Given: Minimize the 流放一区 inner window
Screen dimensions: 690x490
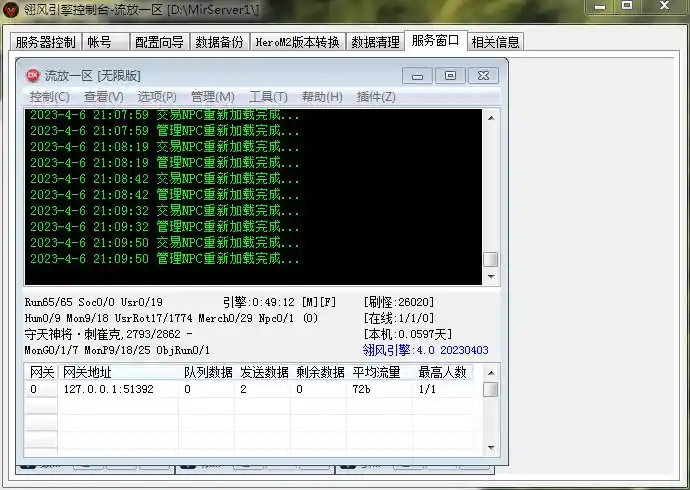Looking at the screenshot, I should point(417,76).
